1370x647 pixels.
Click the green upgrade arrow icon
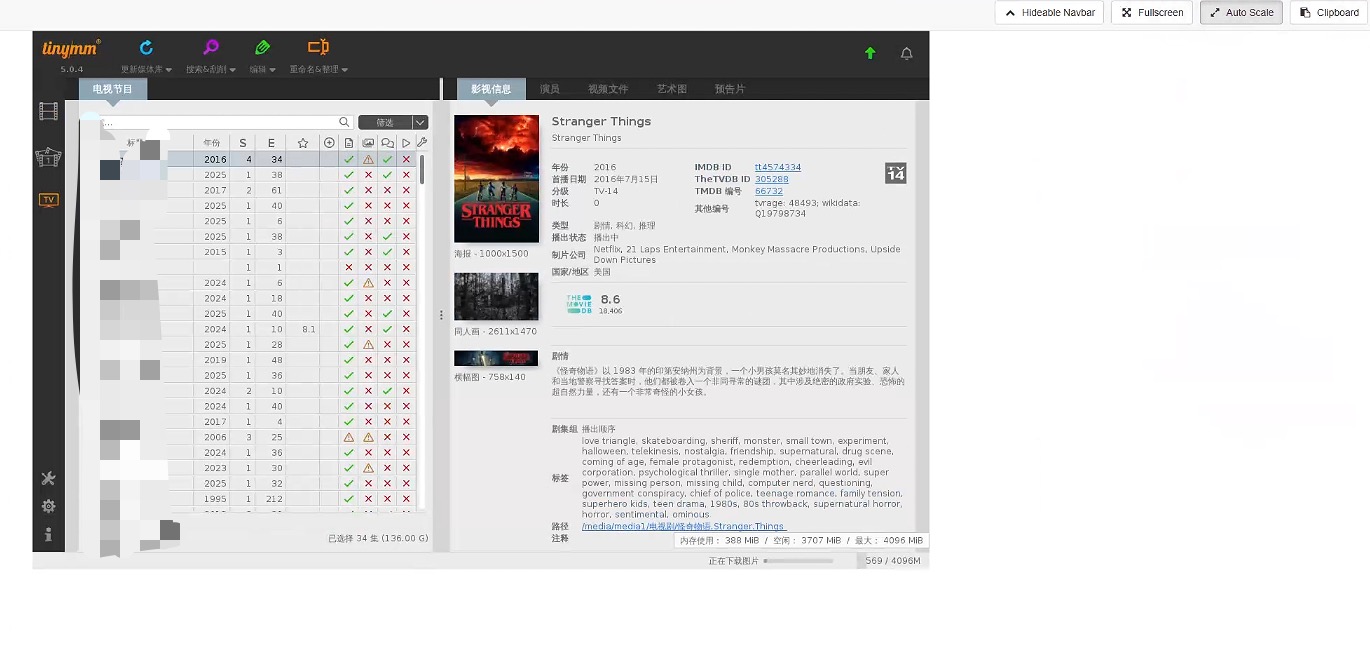pos(870,54)
